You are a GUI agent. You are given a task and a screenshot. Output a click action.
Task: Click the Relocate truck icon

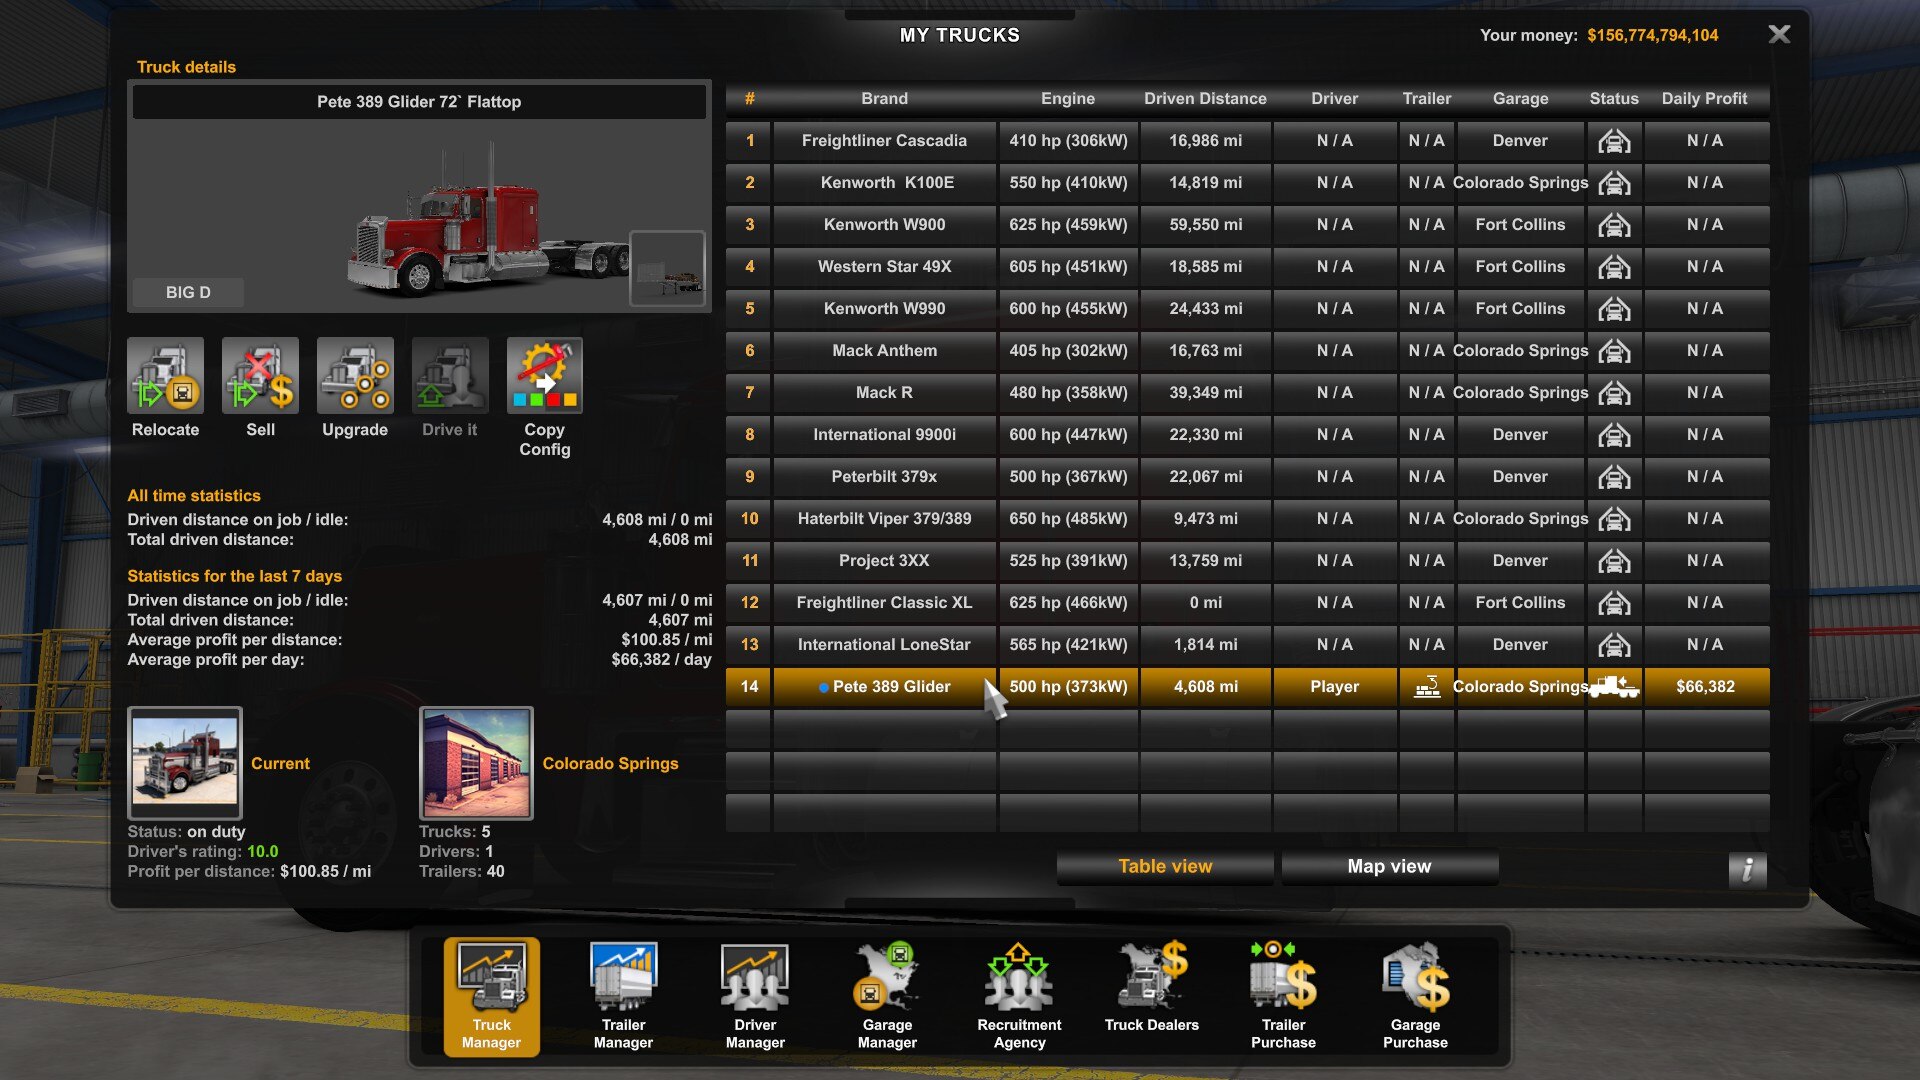(165, 375)
